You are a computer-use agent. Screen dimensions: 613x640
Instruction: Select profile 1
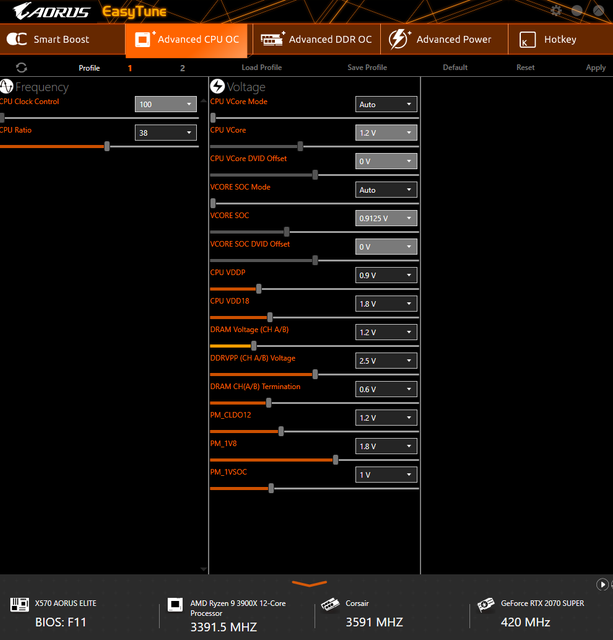coord(130,68)
